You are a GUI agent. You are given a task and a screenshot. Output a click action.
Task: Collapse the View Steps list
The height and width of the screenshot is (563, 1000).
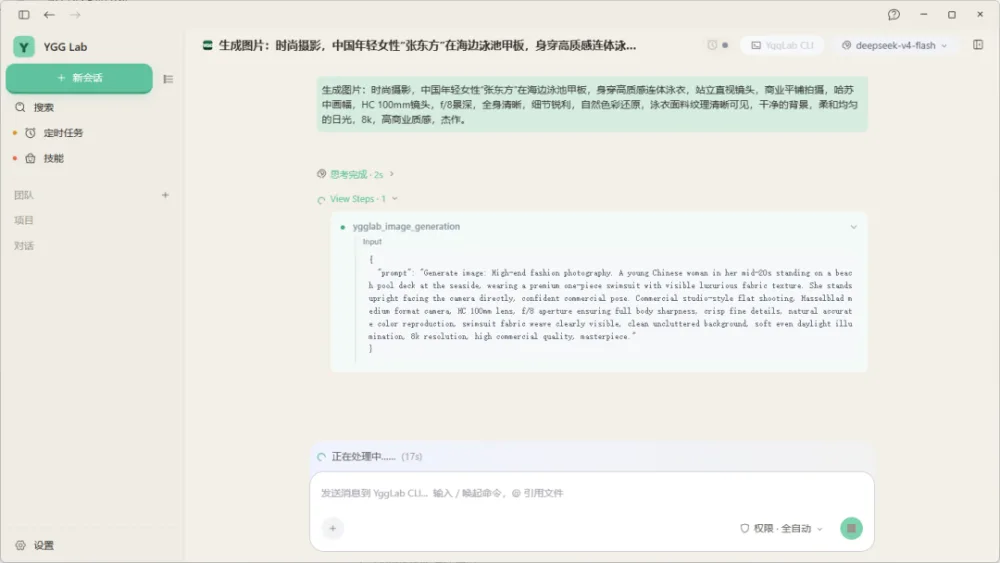click(358, 199)
